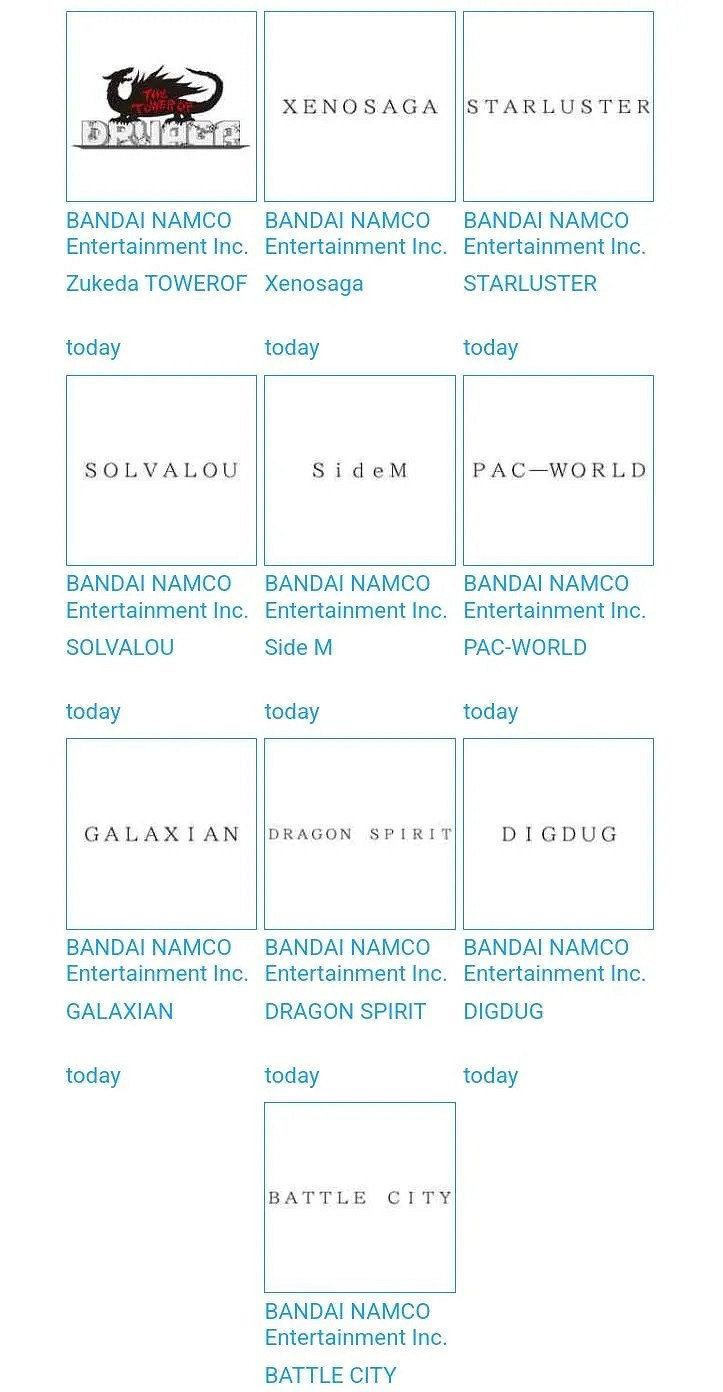This screenshot has height=1392, width=723.
Task: Open the Side M title link
Action: point(298,648)
